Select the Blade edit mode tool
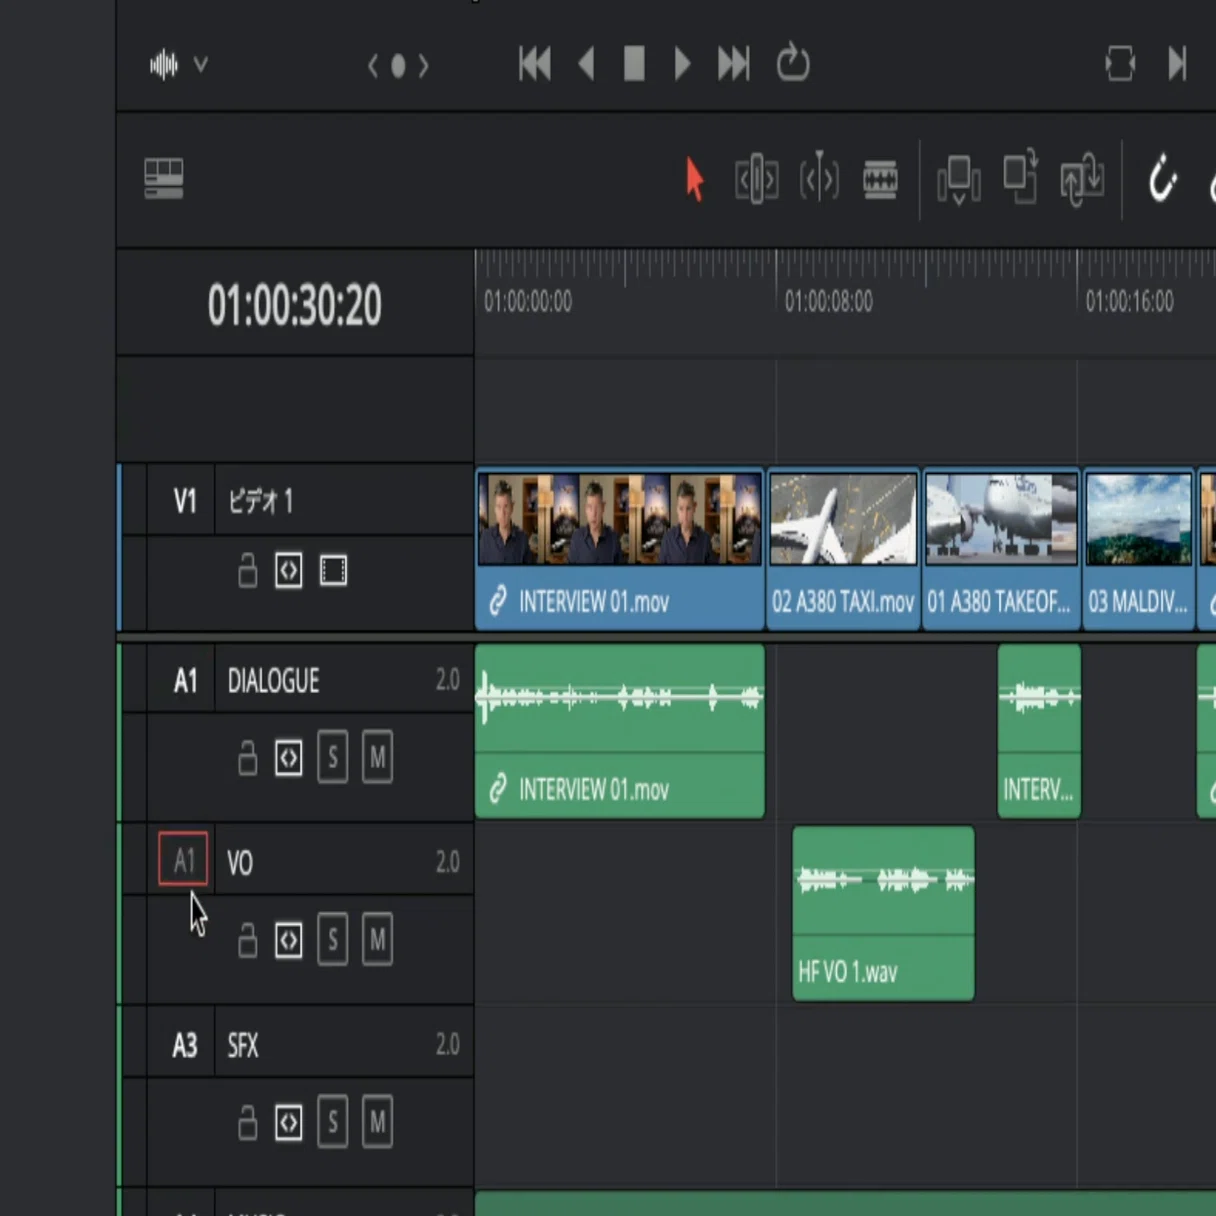1216x1216 pixels. coord(880,180)
